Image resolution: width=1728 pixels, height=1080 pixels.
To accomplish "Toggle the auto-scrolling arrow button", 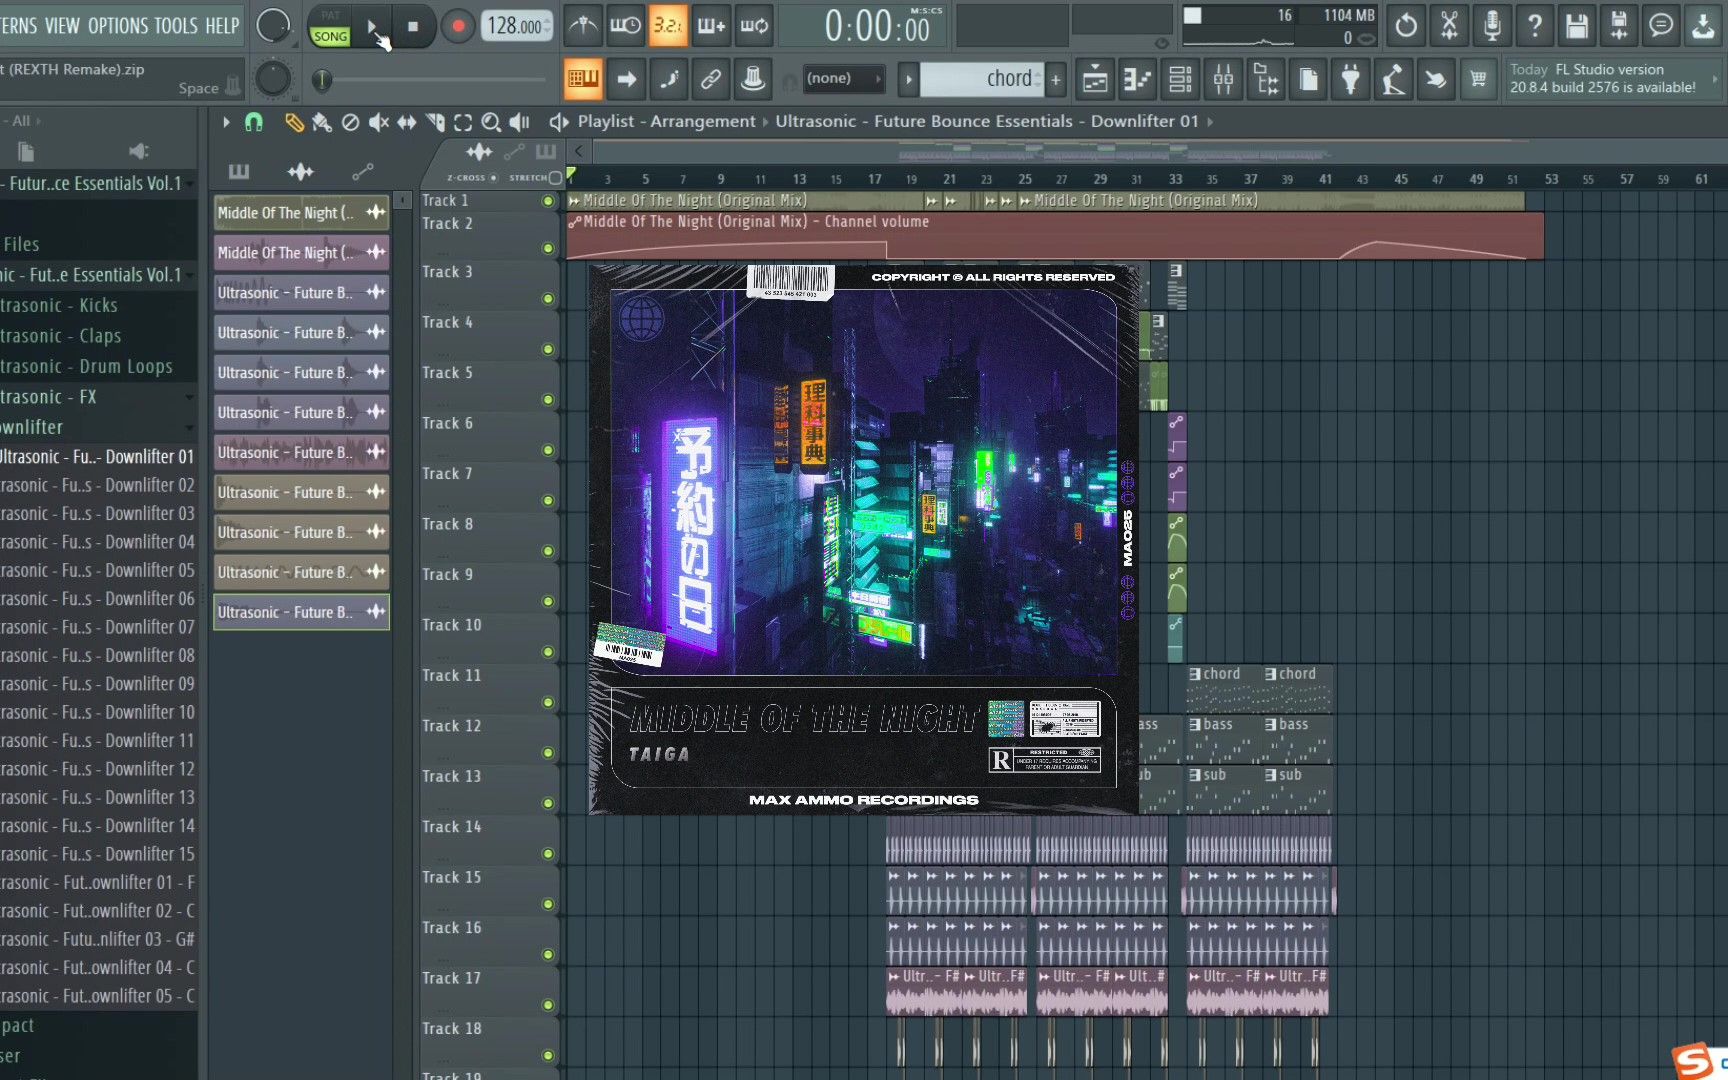I will pyautogui.click(x=626, y=78).
